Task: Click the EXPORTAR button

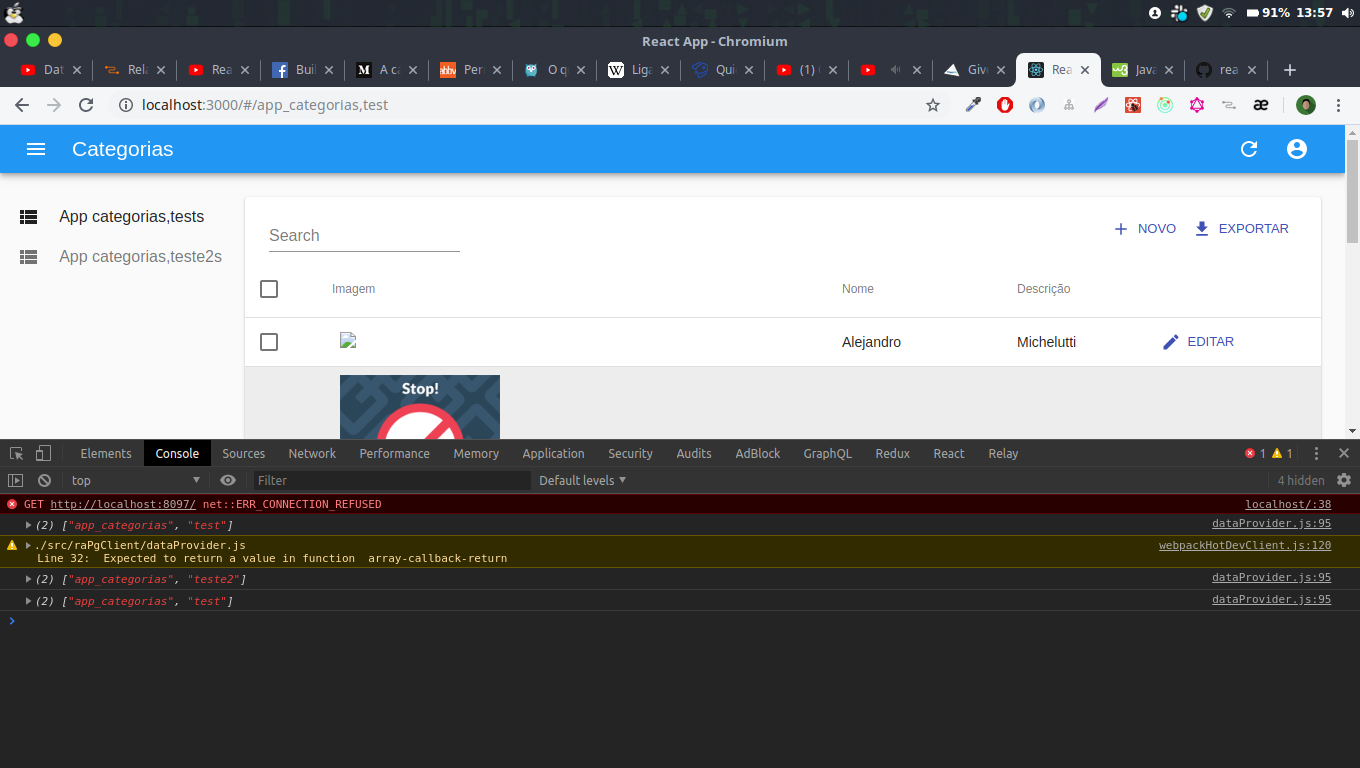Action: pos(1240,228)
